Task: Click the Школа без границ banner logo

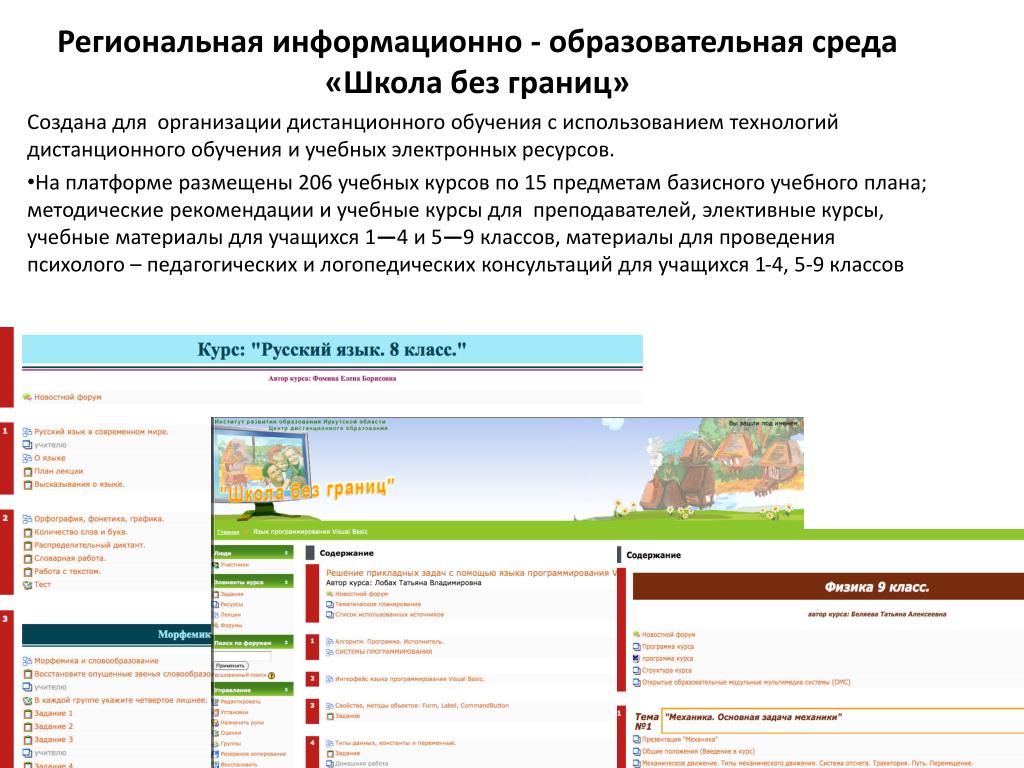Action: 307,488
